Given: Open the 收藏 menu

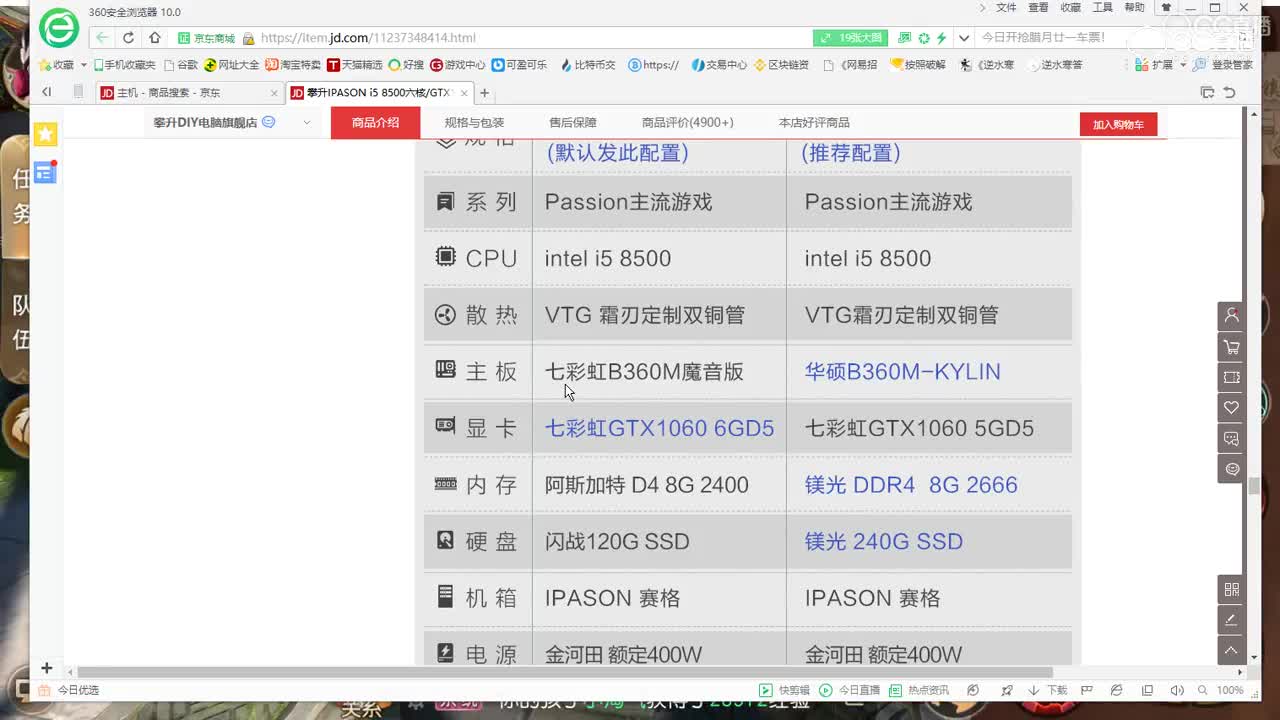Looking at the screenshot, I should click(1070, 8).
